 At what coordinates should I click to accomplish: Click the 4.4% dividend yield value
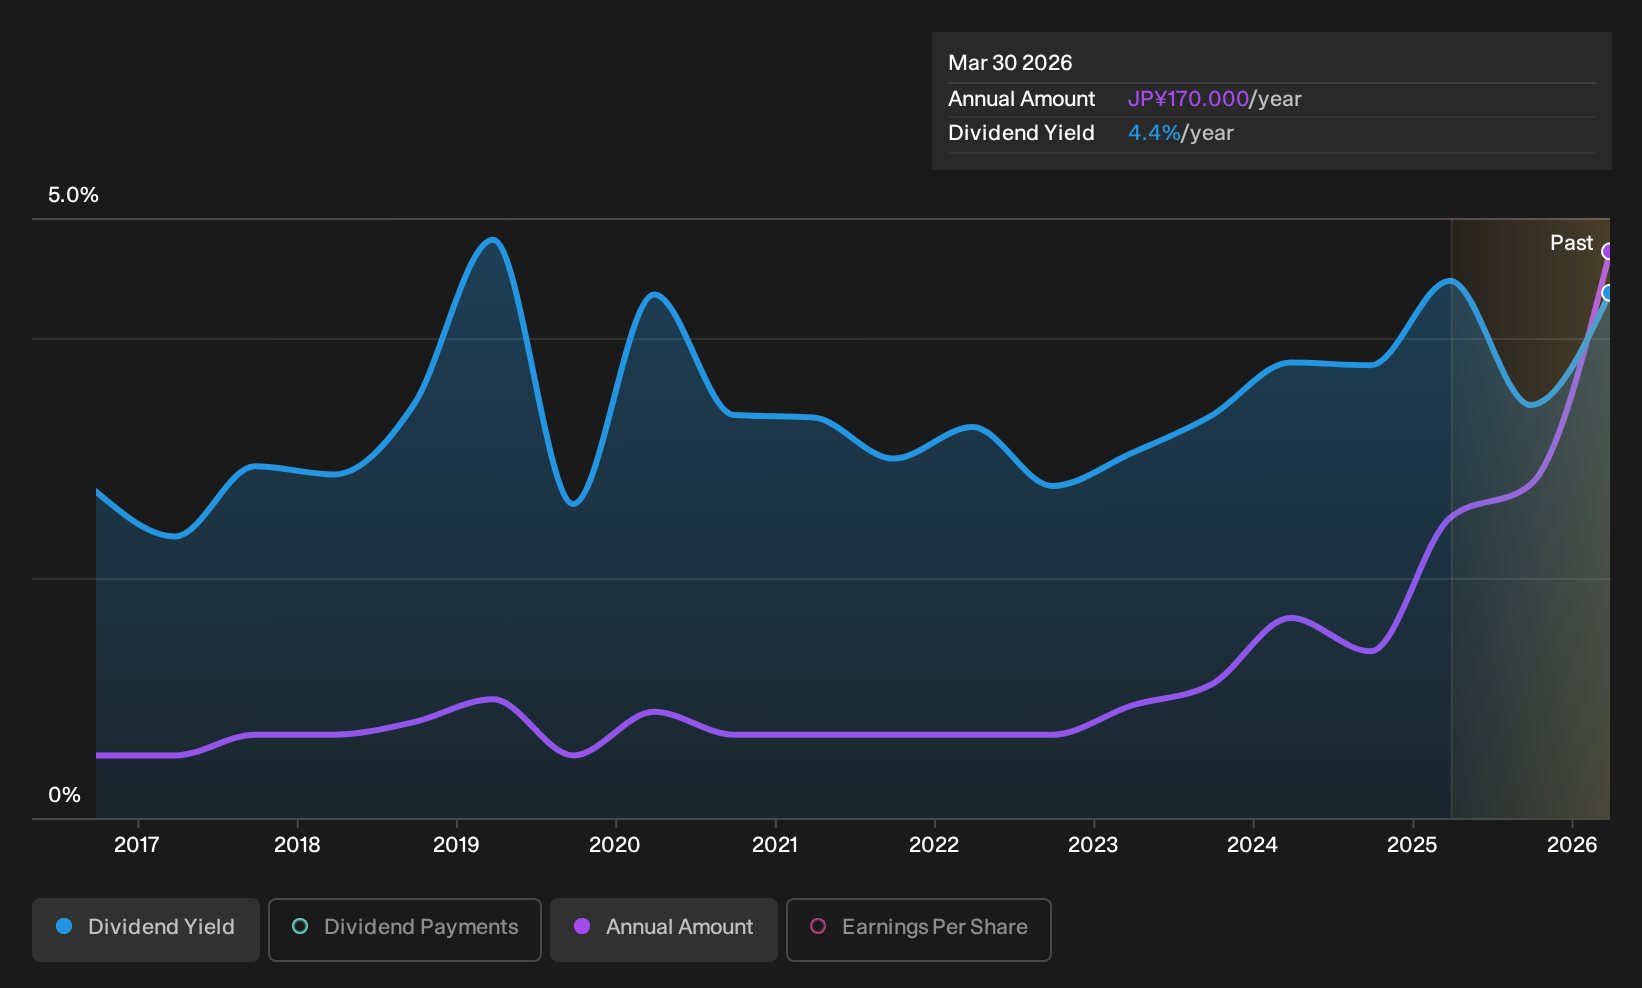[1154, 133]
